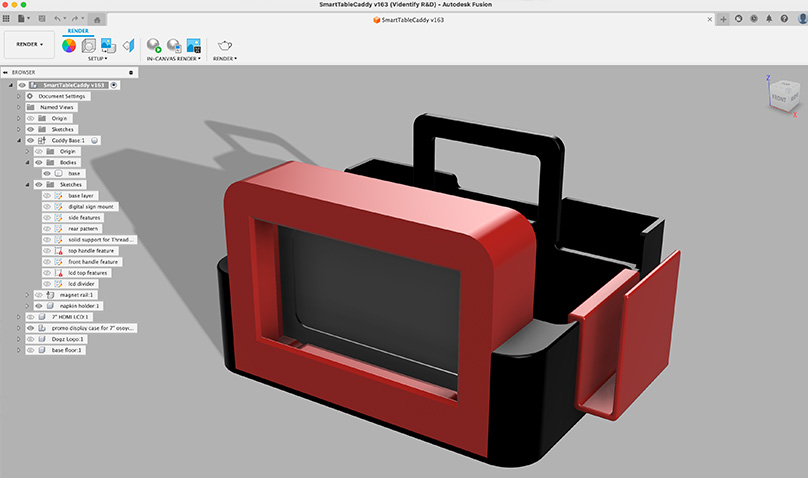The height and width of the screenshot is (478, 808).
Task: Open the Job Status clock icon
Action: [x=754, y=19]
